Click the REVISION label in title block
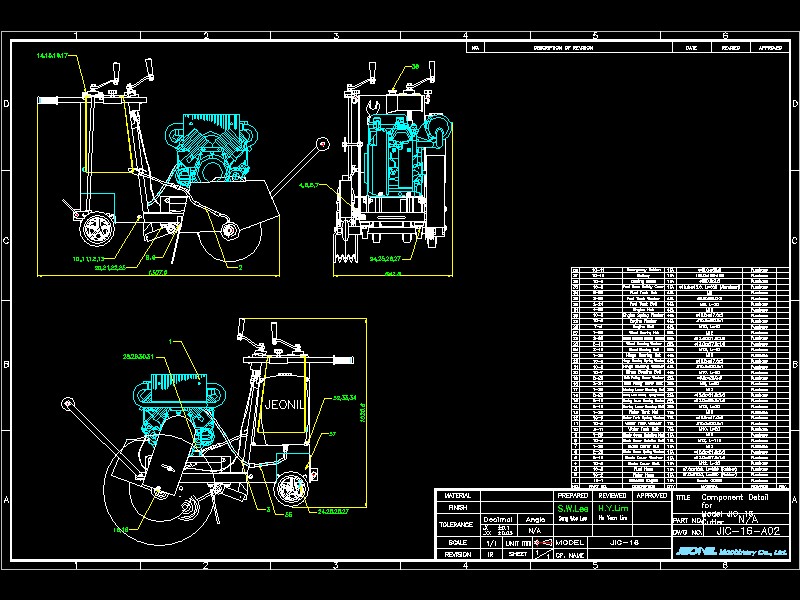Screen dimensions: 800x600 tap(458, 554)
